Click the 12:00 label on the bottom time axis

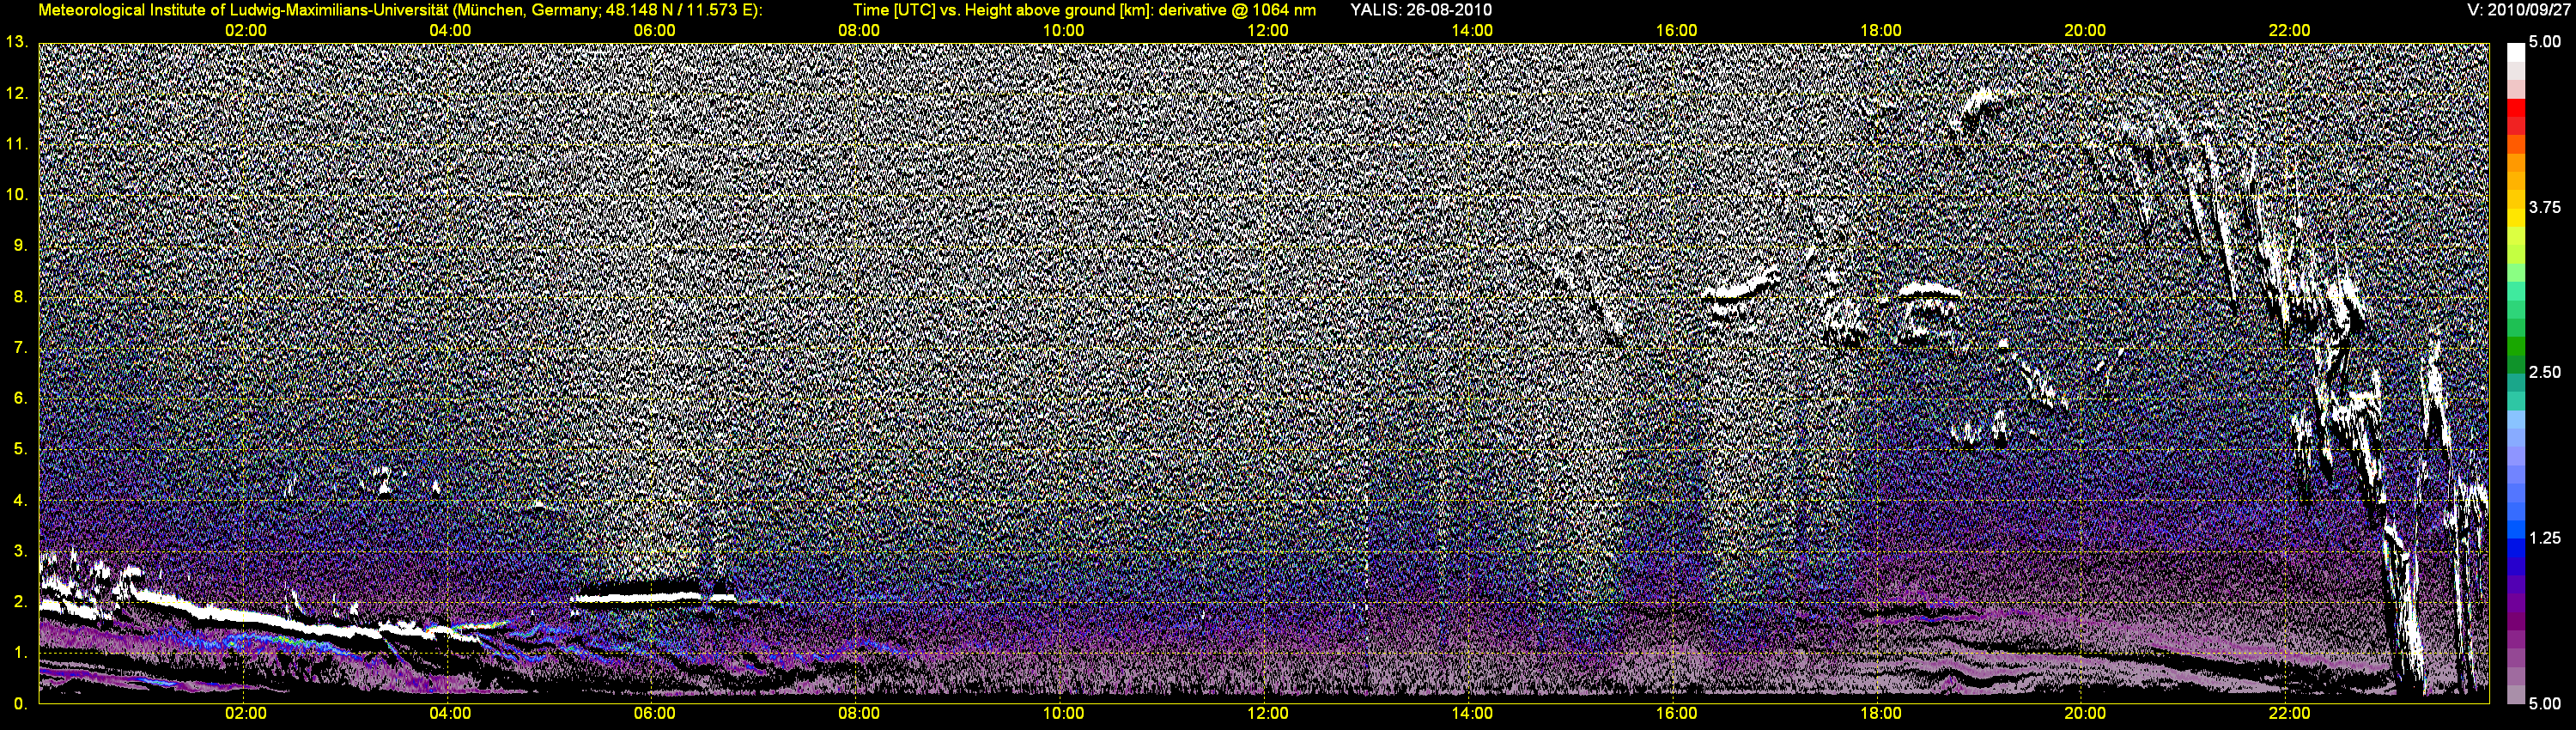[1267, 713]
